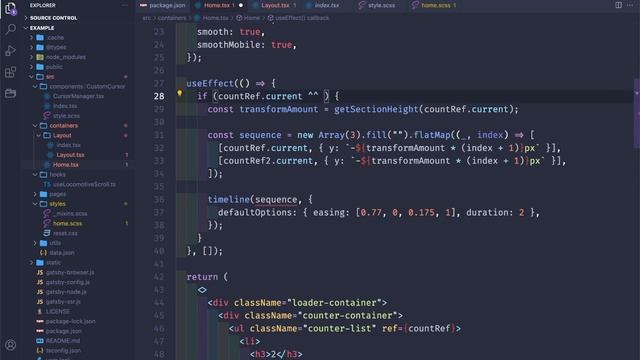
Task: Click the unsaved dot on Home.tsx tab
Action: [x=241, y=5]
